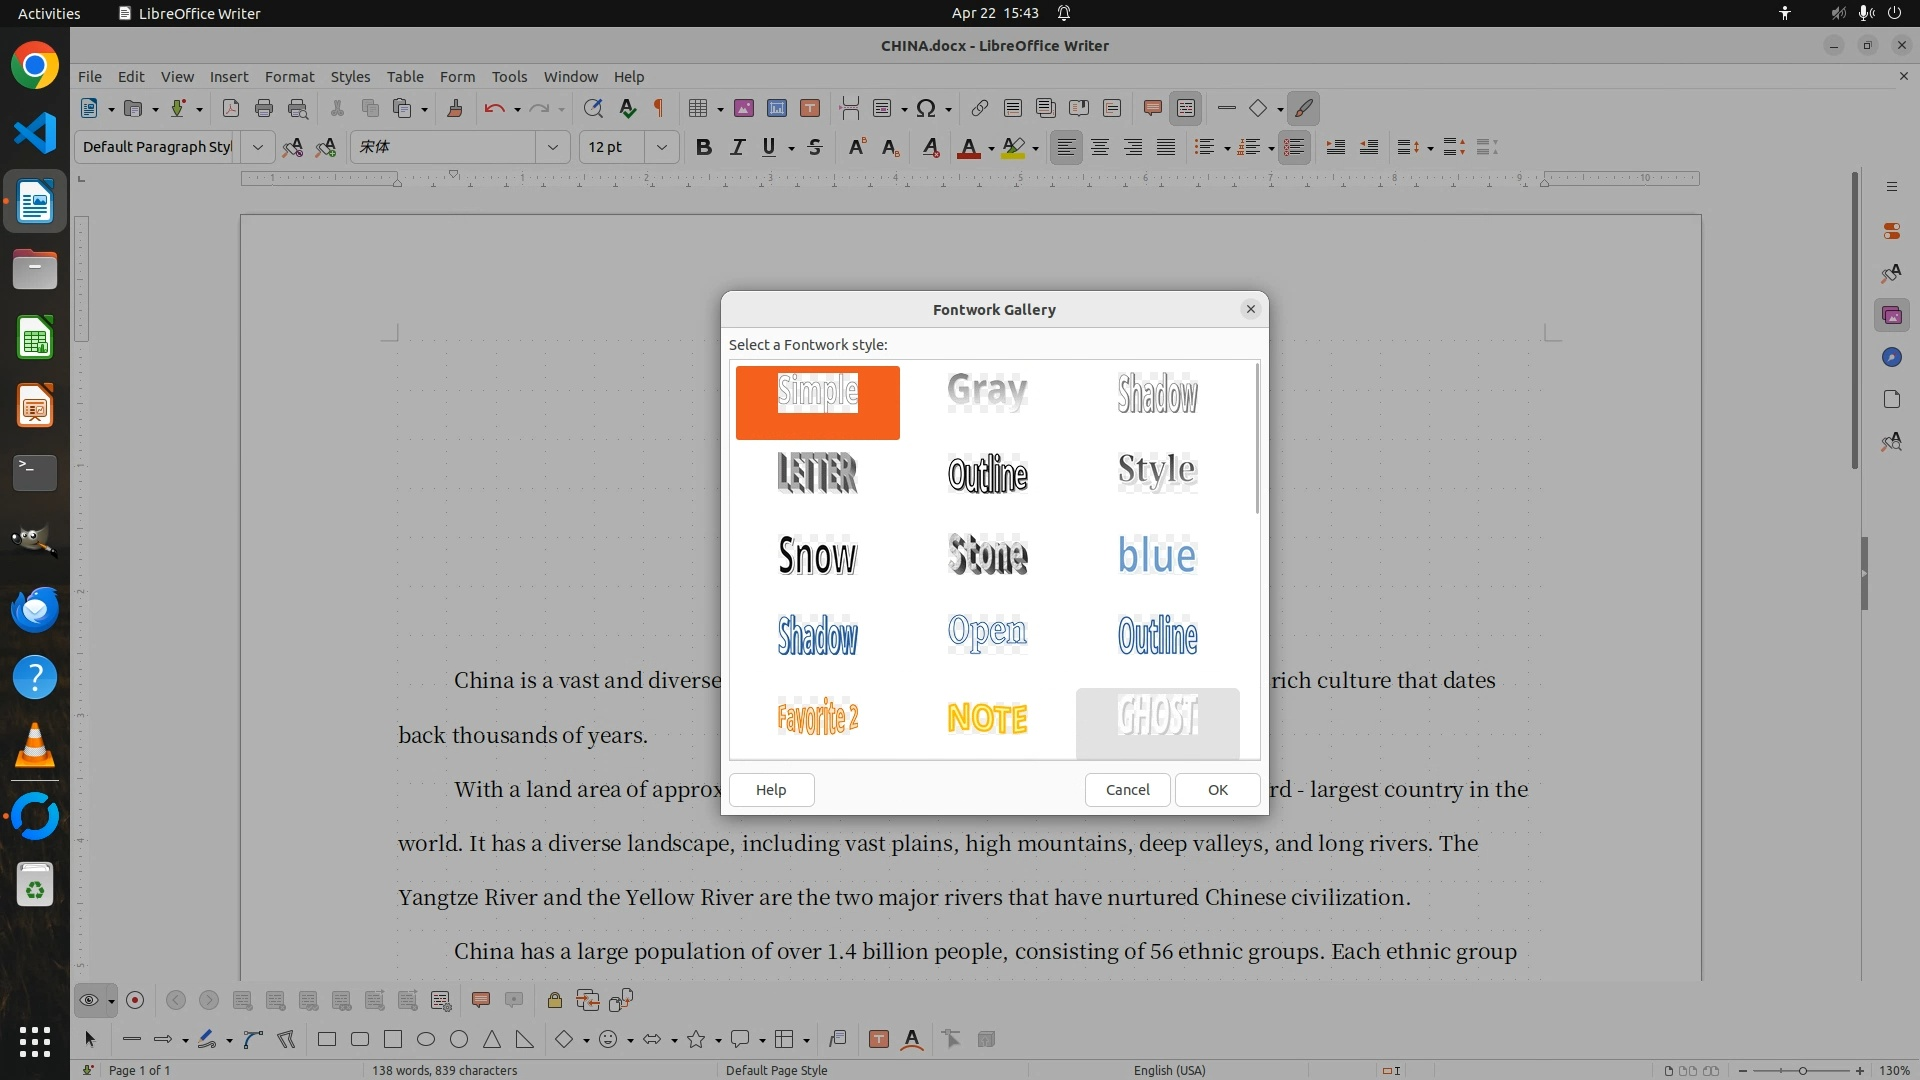Click the Insert Fontwork Text icon

pos(911,1040)
